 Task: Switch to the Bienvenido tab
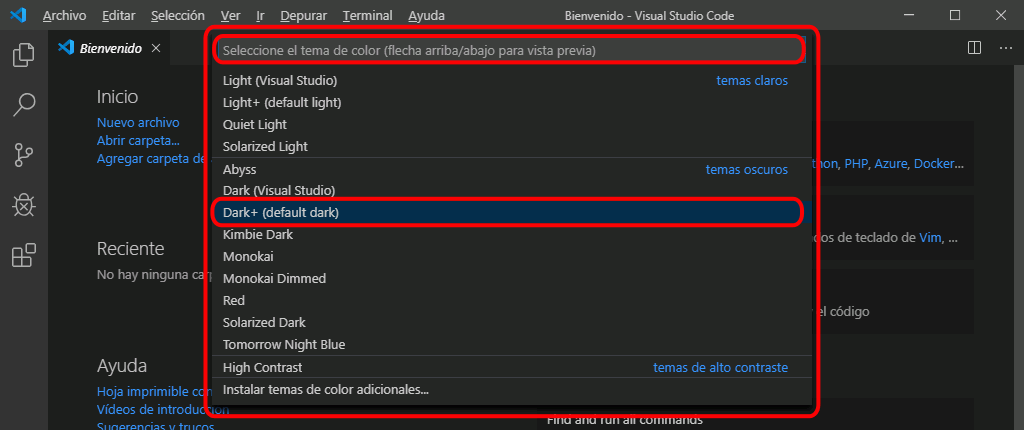[x=110, y=48]
